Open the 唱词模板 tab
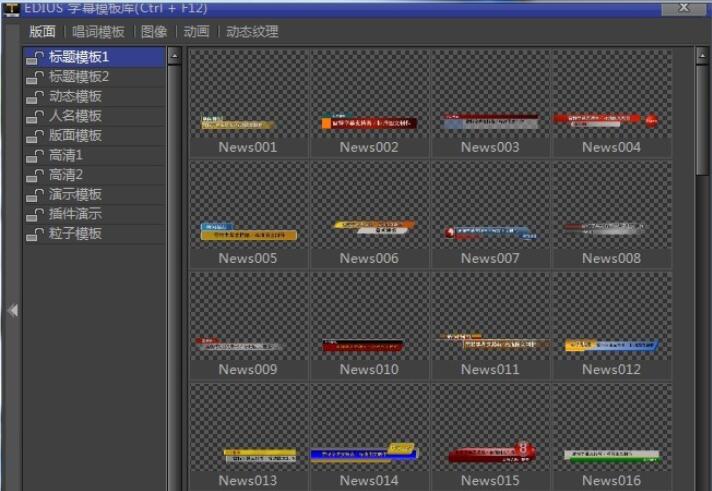Image resolution: width=712 pixels, height=491 pixels. [x=98, y=31]
